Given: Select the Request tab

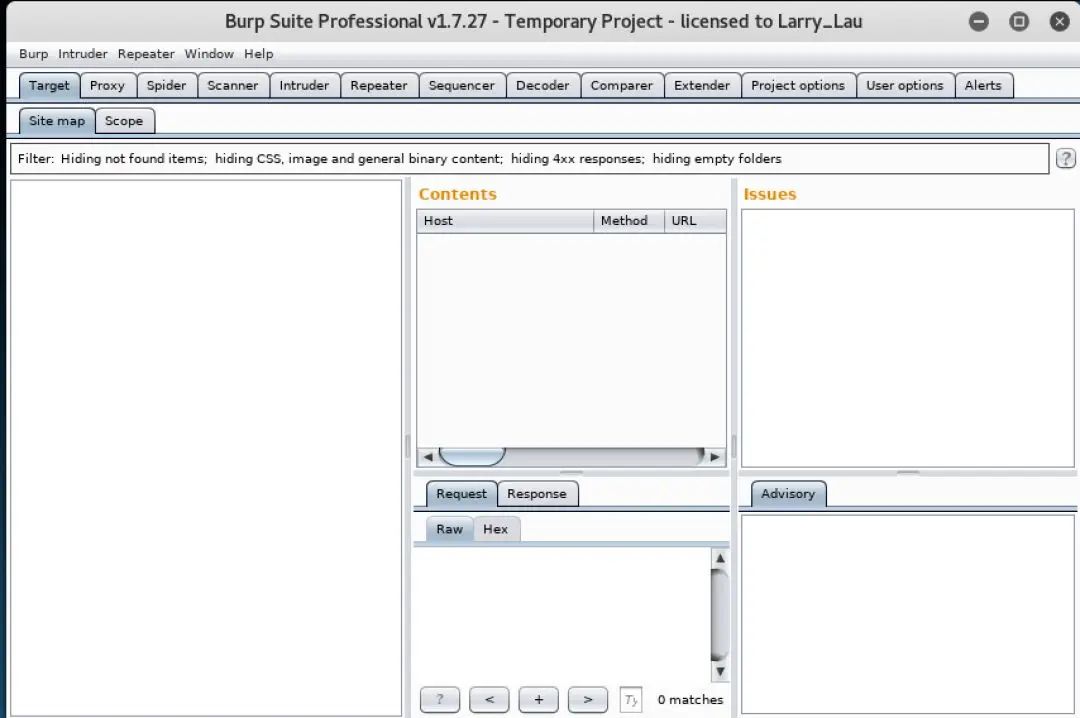Looking at the screenshot, I should (x=461, y=493).
